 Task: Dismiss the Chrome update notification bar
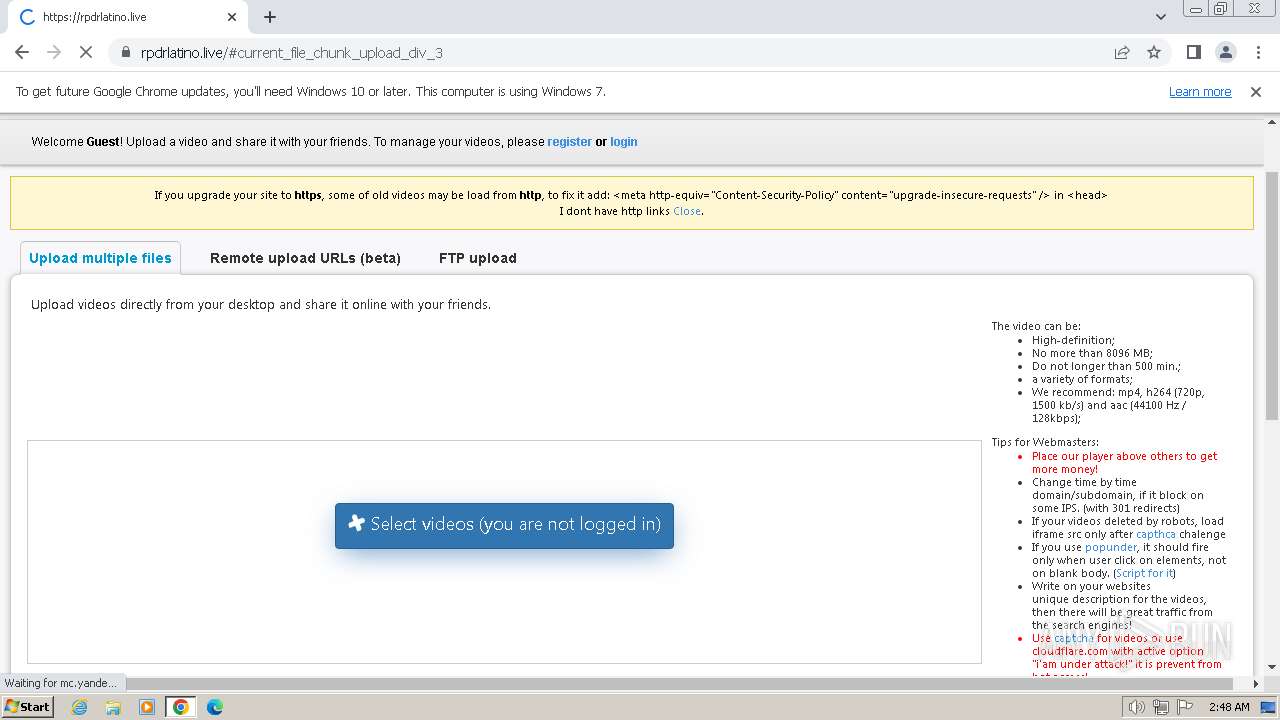point(1256,91)
